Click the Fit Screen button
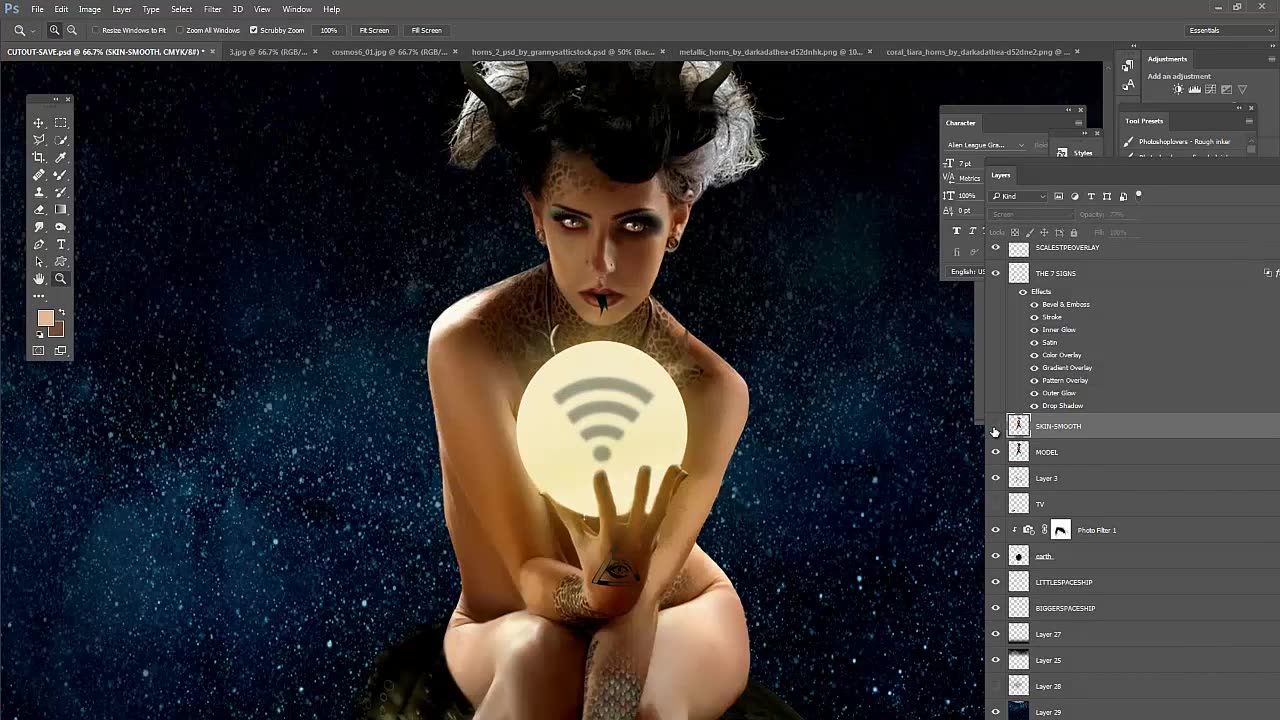 click(374, 30)
